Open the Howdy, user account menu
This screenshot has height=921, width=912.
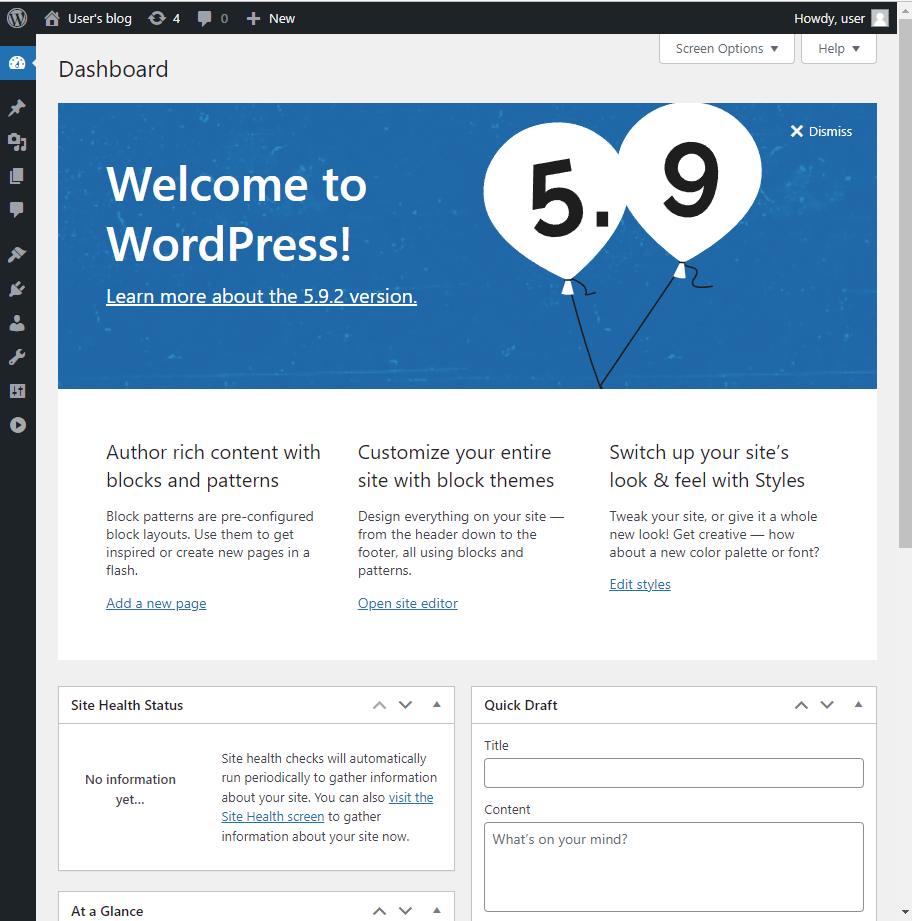[840, 18]
